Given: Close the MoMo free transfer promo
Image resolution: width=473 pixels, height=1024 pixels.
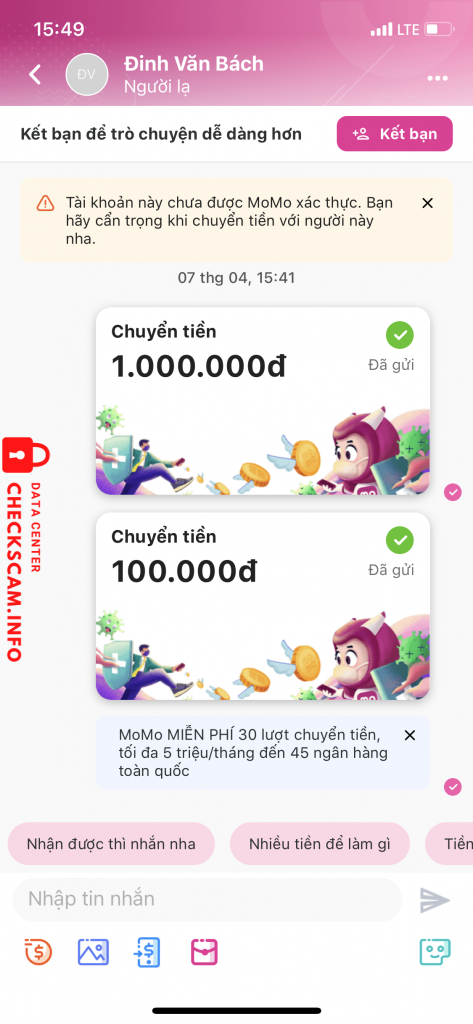Looking at the screenshot, I should [x=410, y=735].
